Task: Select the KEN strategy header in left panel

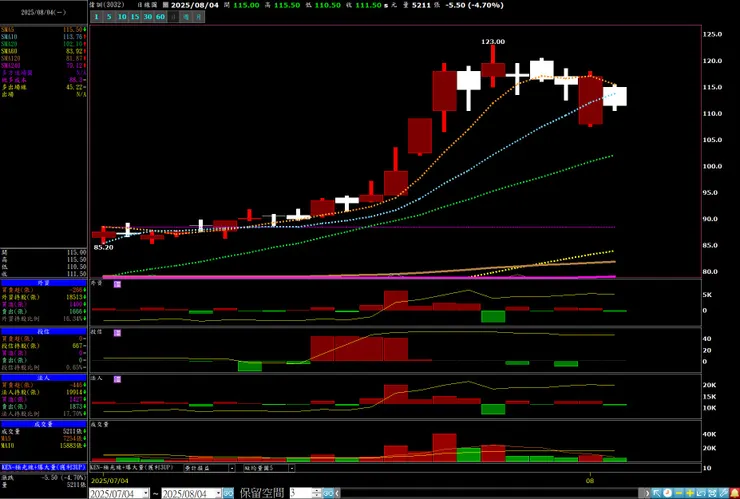Action: pos(43,467)
